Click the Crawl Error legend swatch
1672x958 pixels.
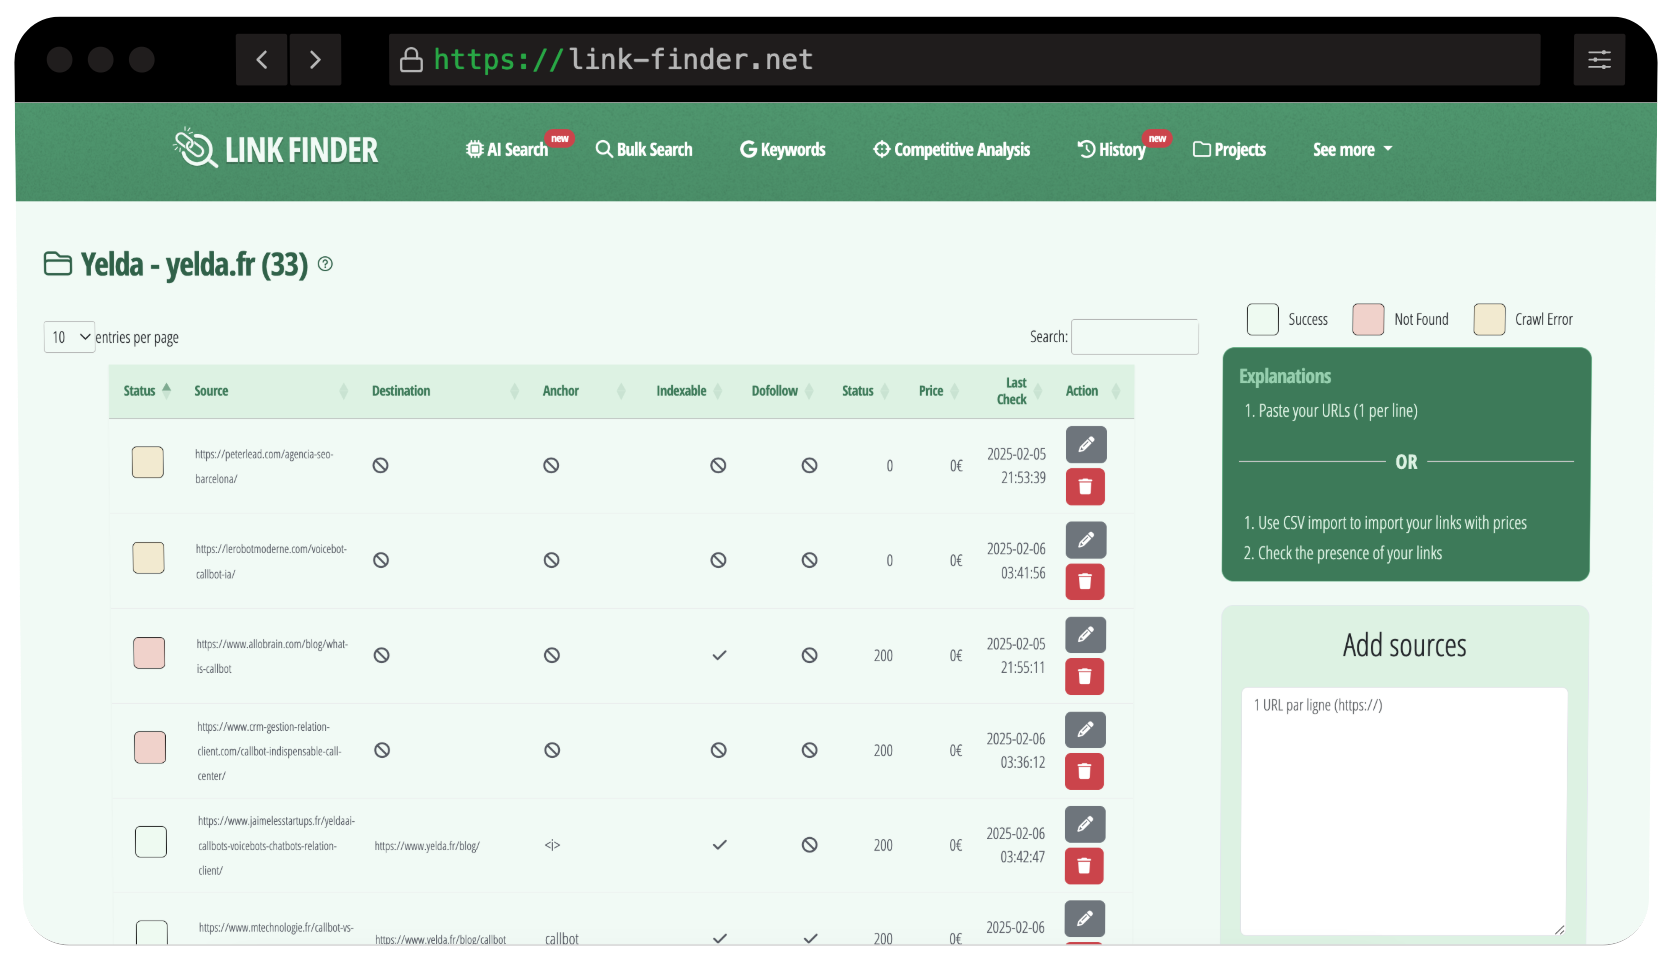(1489, 319)
